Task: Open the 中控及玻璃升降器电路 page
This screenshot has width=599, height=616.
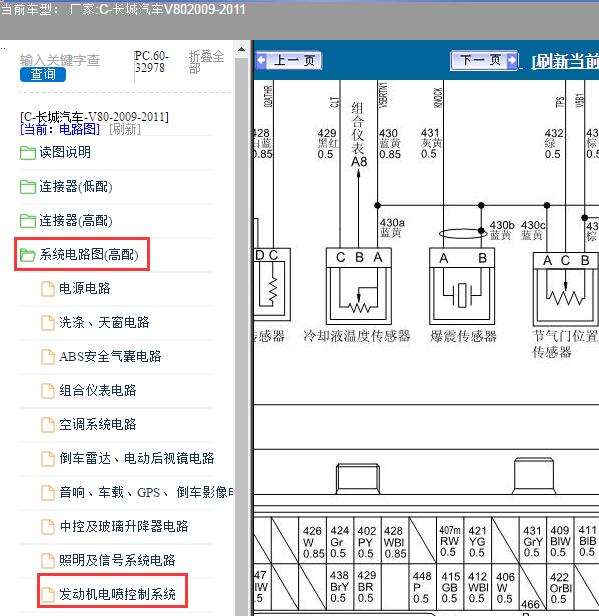Action: (x=124, y=526)
